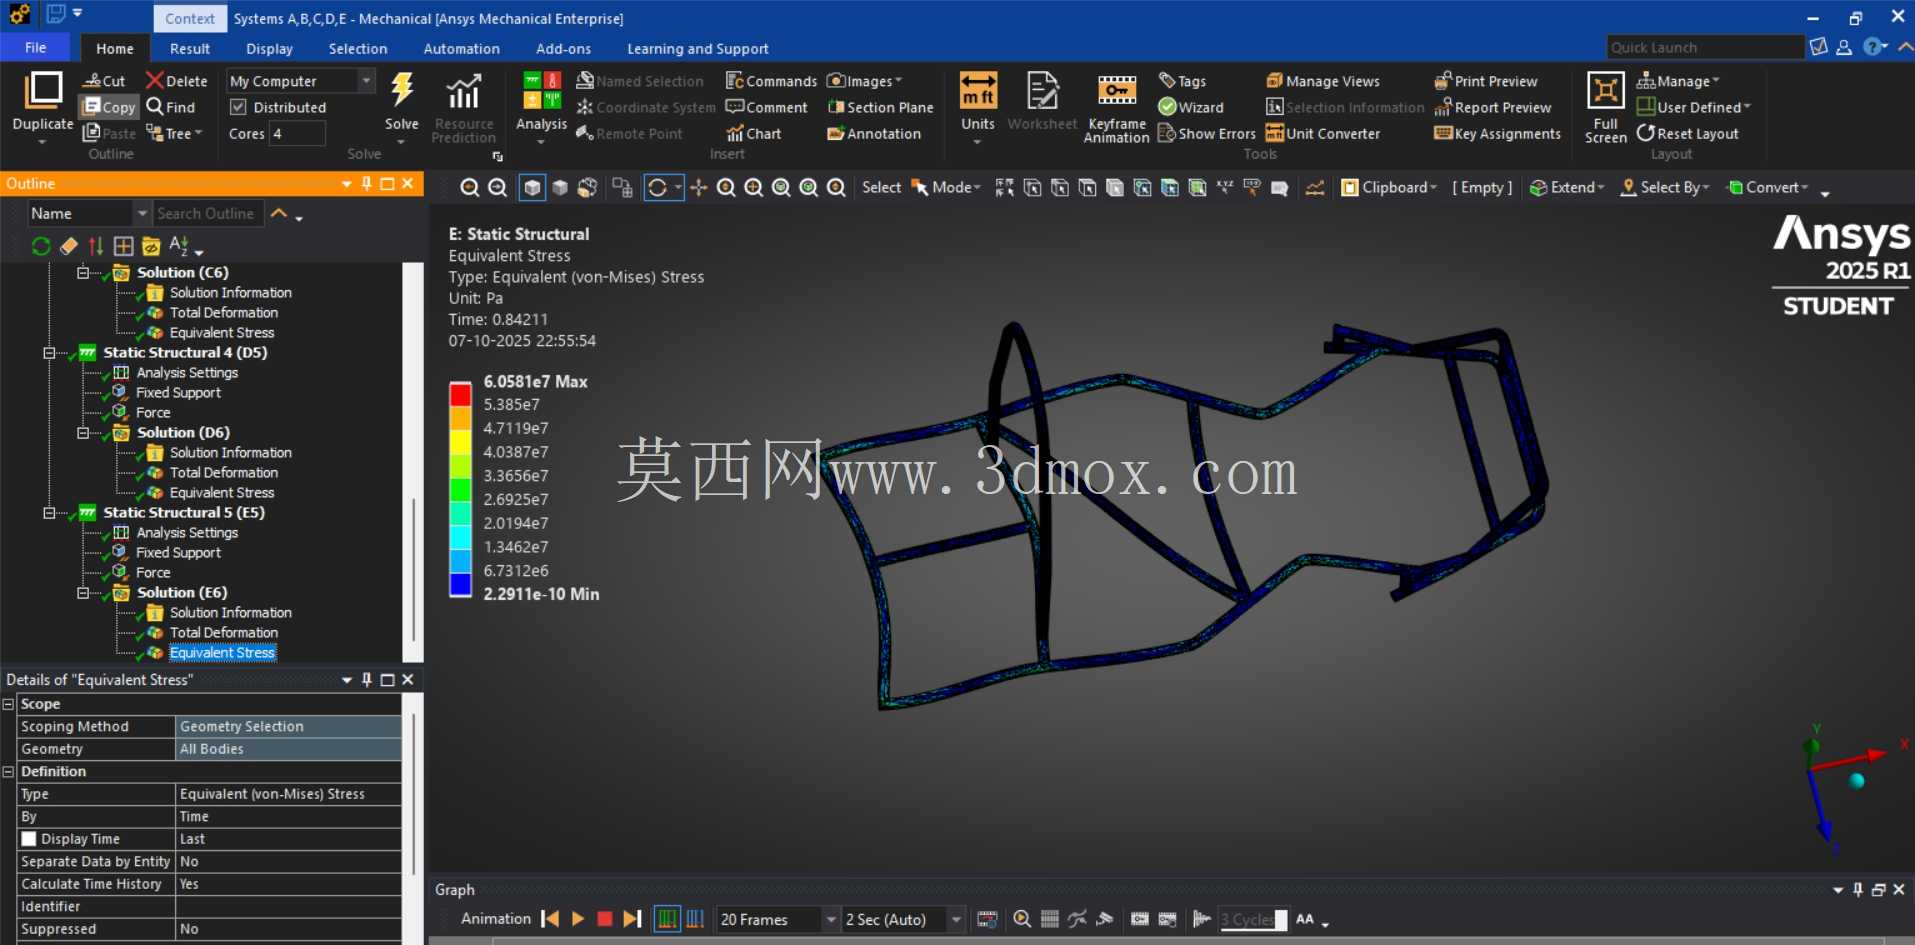Jump to next animation frame
This screenshot has width=1915, height=945.
click(632, 918)
